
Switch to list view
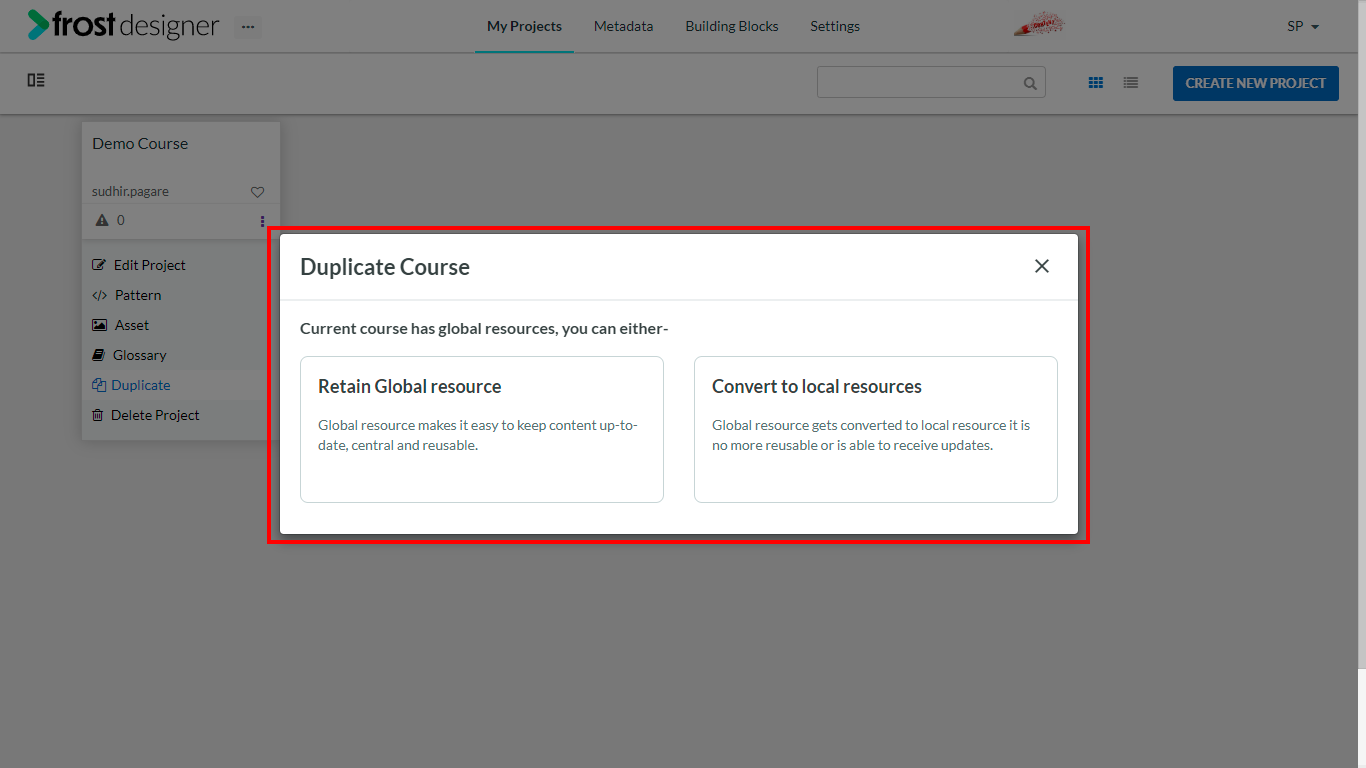coord(1131,83)
